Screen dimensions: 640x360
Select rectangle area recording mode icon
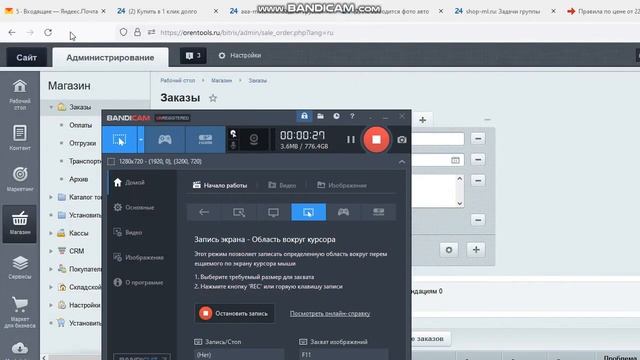tap(239, 212)
